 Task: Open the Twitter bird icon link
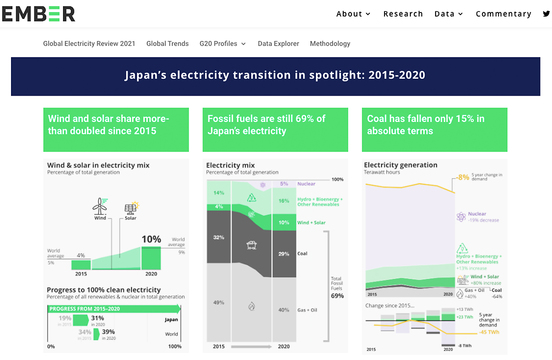tap(546, 14)
